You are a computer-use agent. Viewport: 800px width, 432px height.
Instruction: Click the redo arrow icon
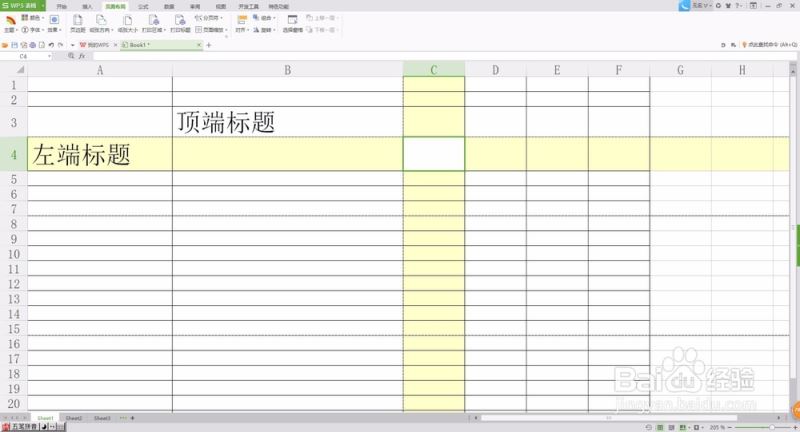(60, 45)
